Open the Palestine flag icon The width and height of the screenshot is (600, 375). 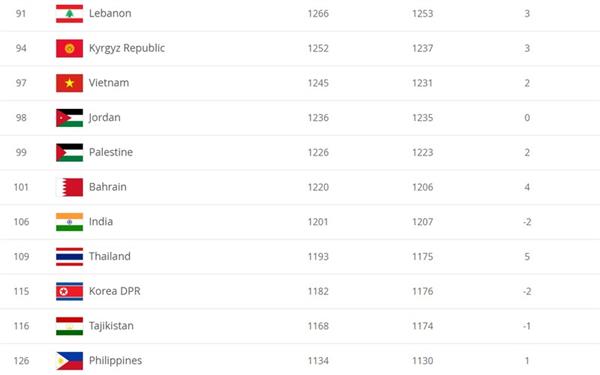pos(69,152)
